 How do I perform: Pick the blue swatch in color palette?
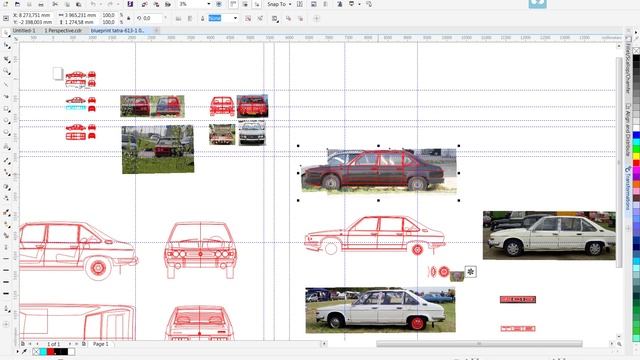[x=636, y=135]
